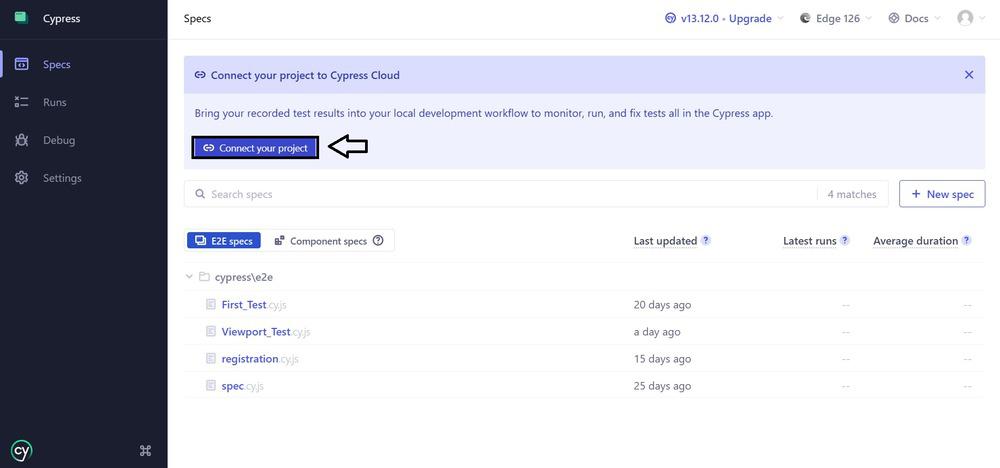Click the a day ago timestamp
Viewport: 1000px width, 468px height.
pyautogui.click(x=657, y=332)
